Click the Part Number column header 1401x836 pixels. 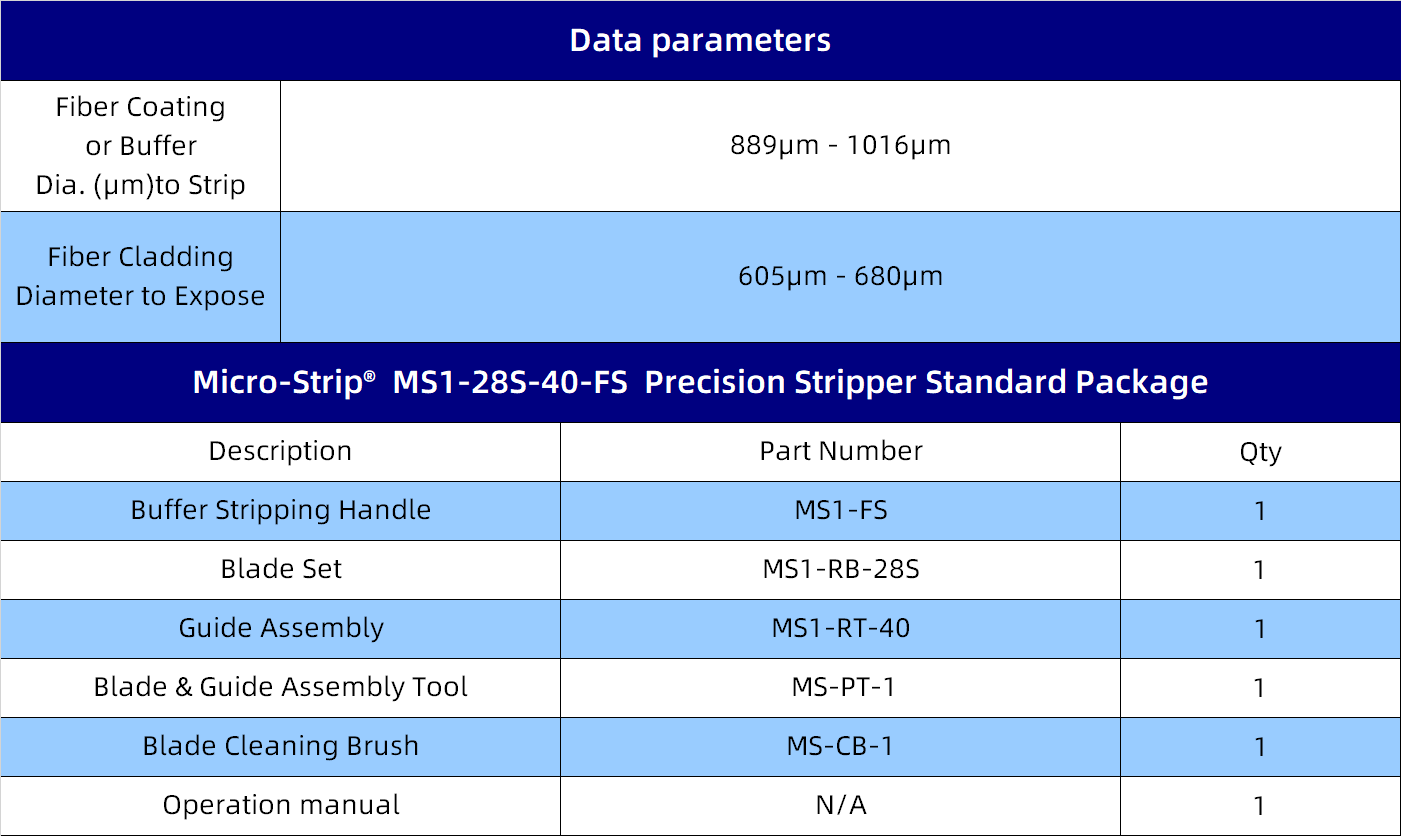pyautogui.click(x=840, y=452)
